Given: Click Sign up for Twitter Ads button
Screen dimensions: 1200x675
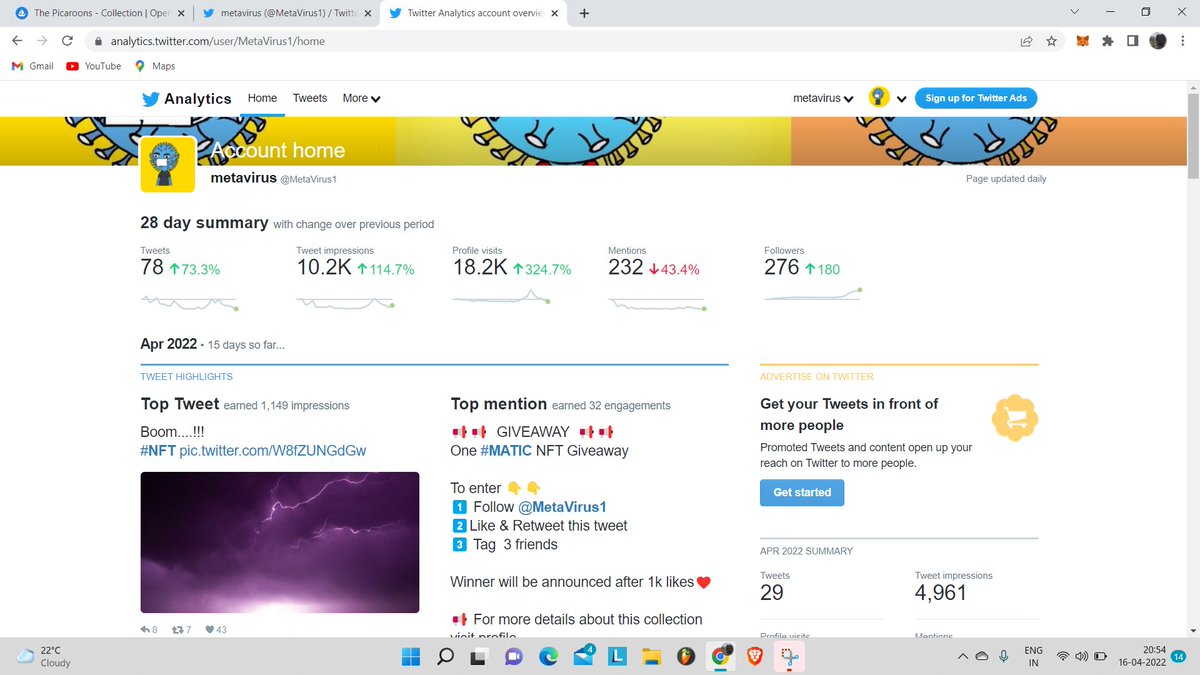Looking at the screenshot, I should point(976,98).
